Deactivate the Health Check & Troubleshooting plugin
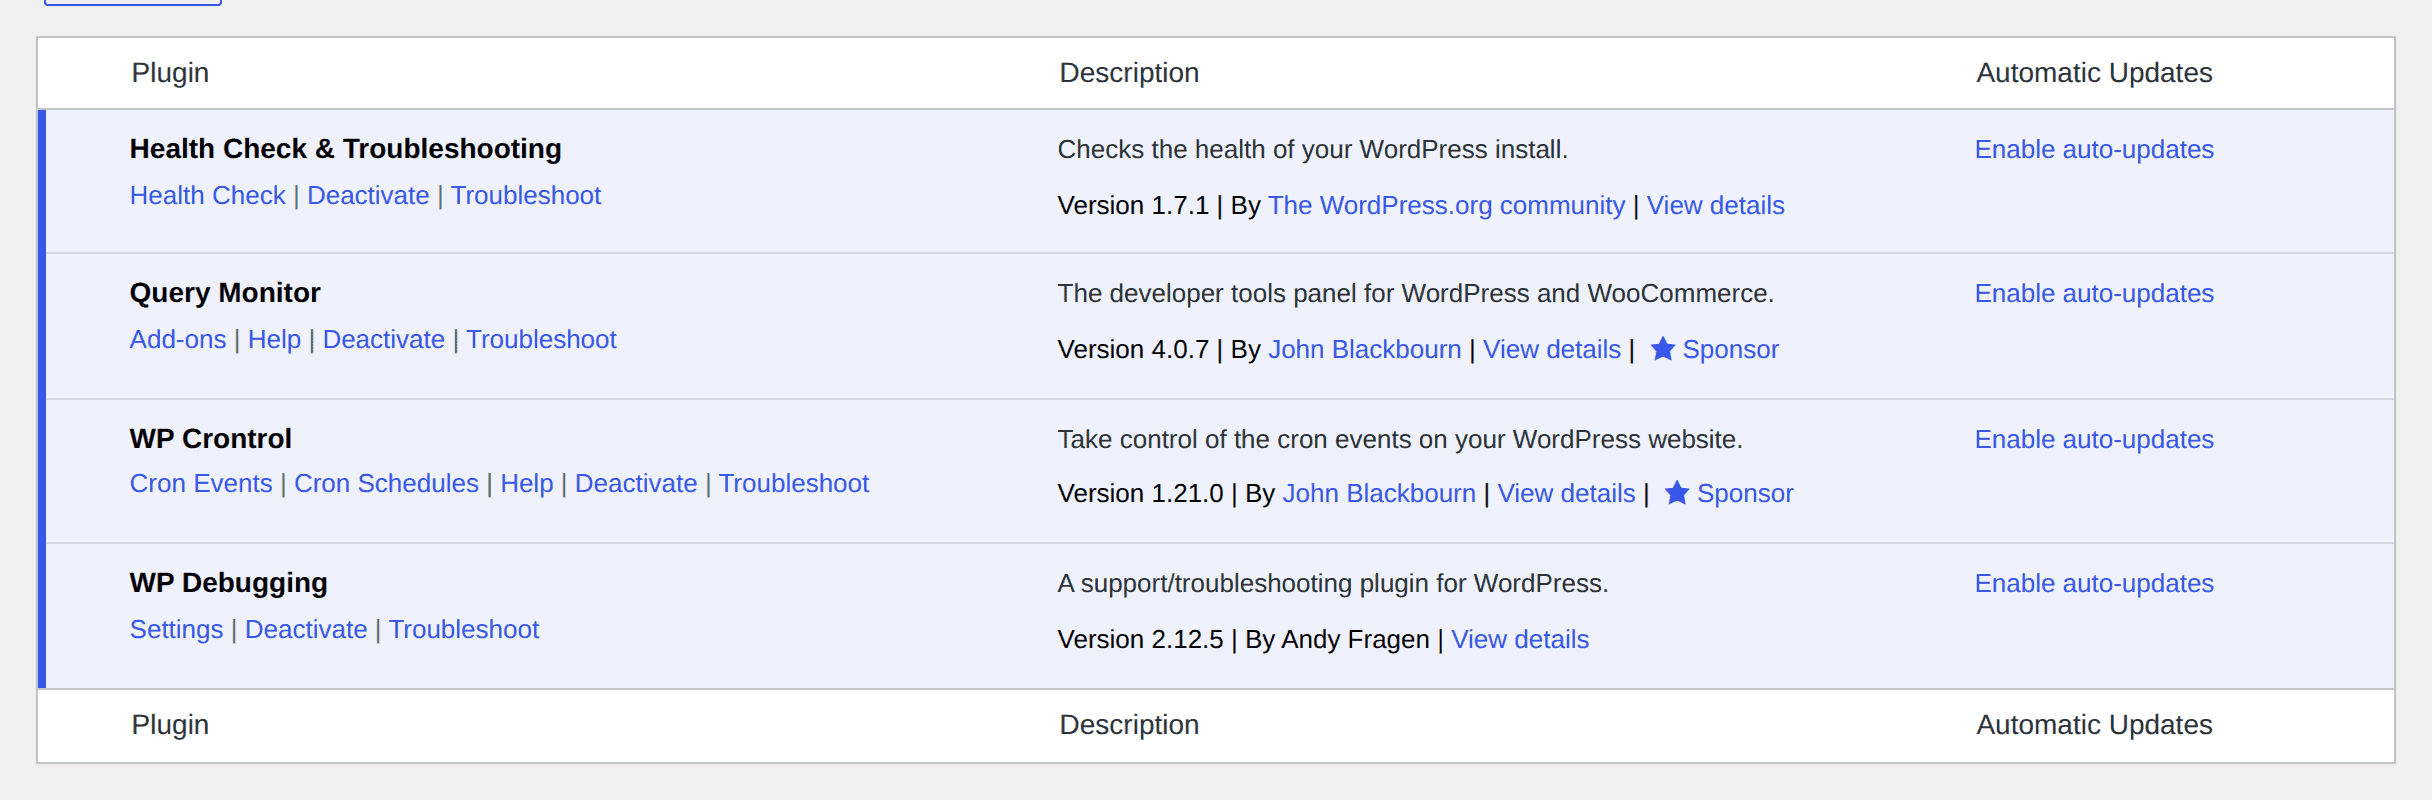The width and height of the screenshot is (2432, 800). [368, 195]
